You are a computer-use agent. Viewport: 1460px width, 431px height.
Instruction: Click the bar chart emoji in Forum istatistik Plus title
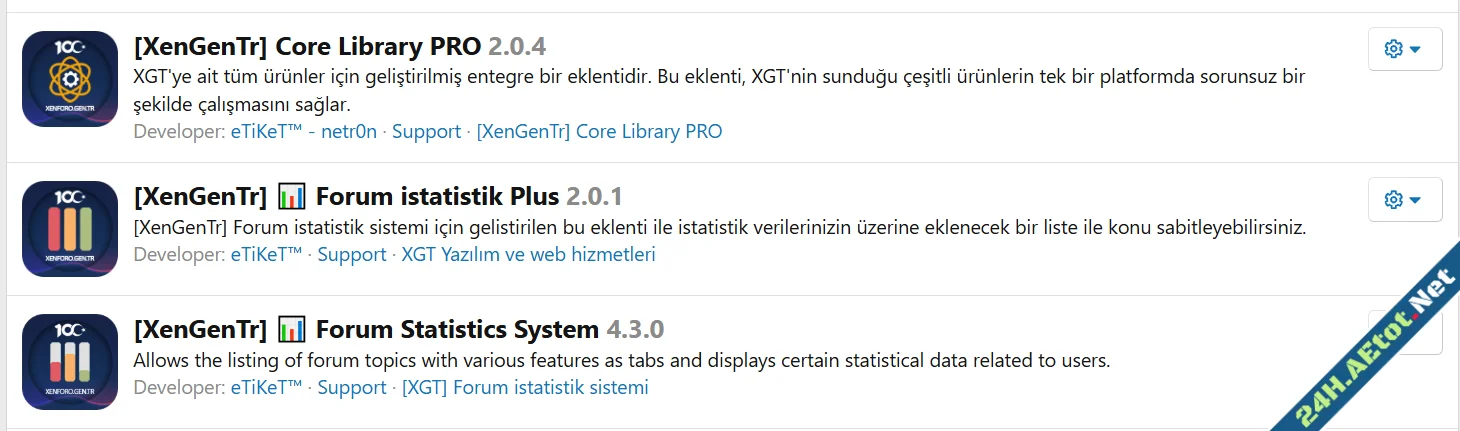pyautogui.click(x=291, y=196)
